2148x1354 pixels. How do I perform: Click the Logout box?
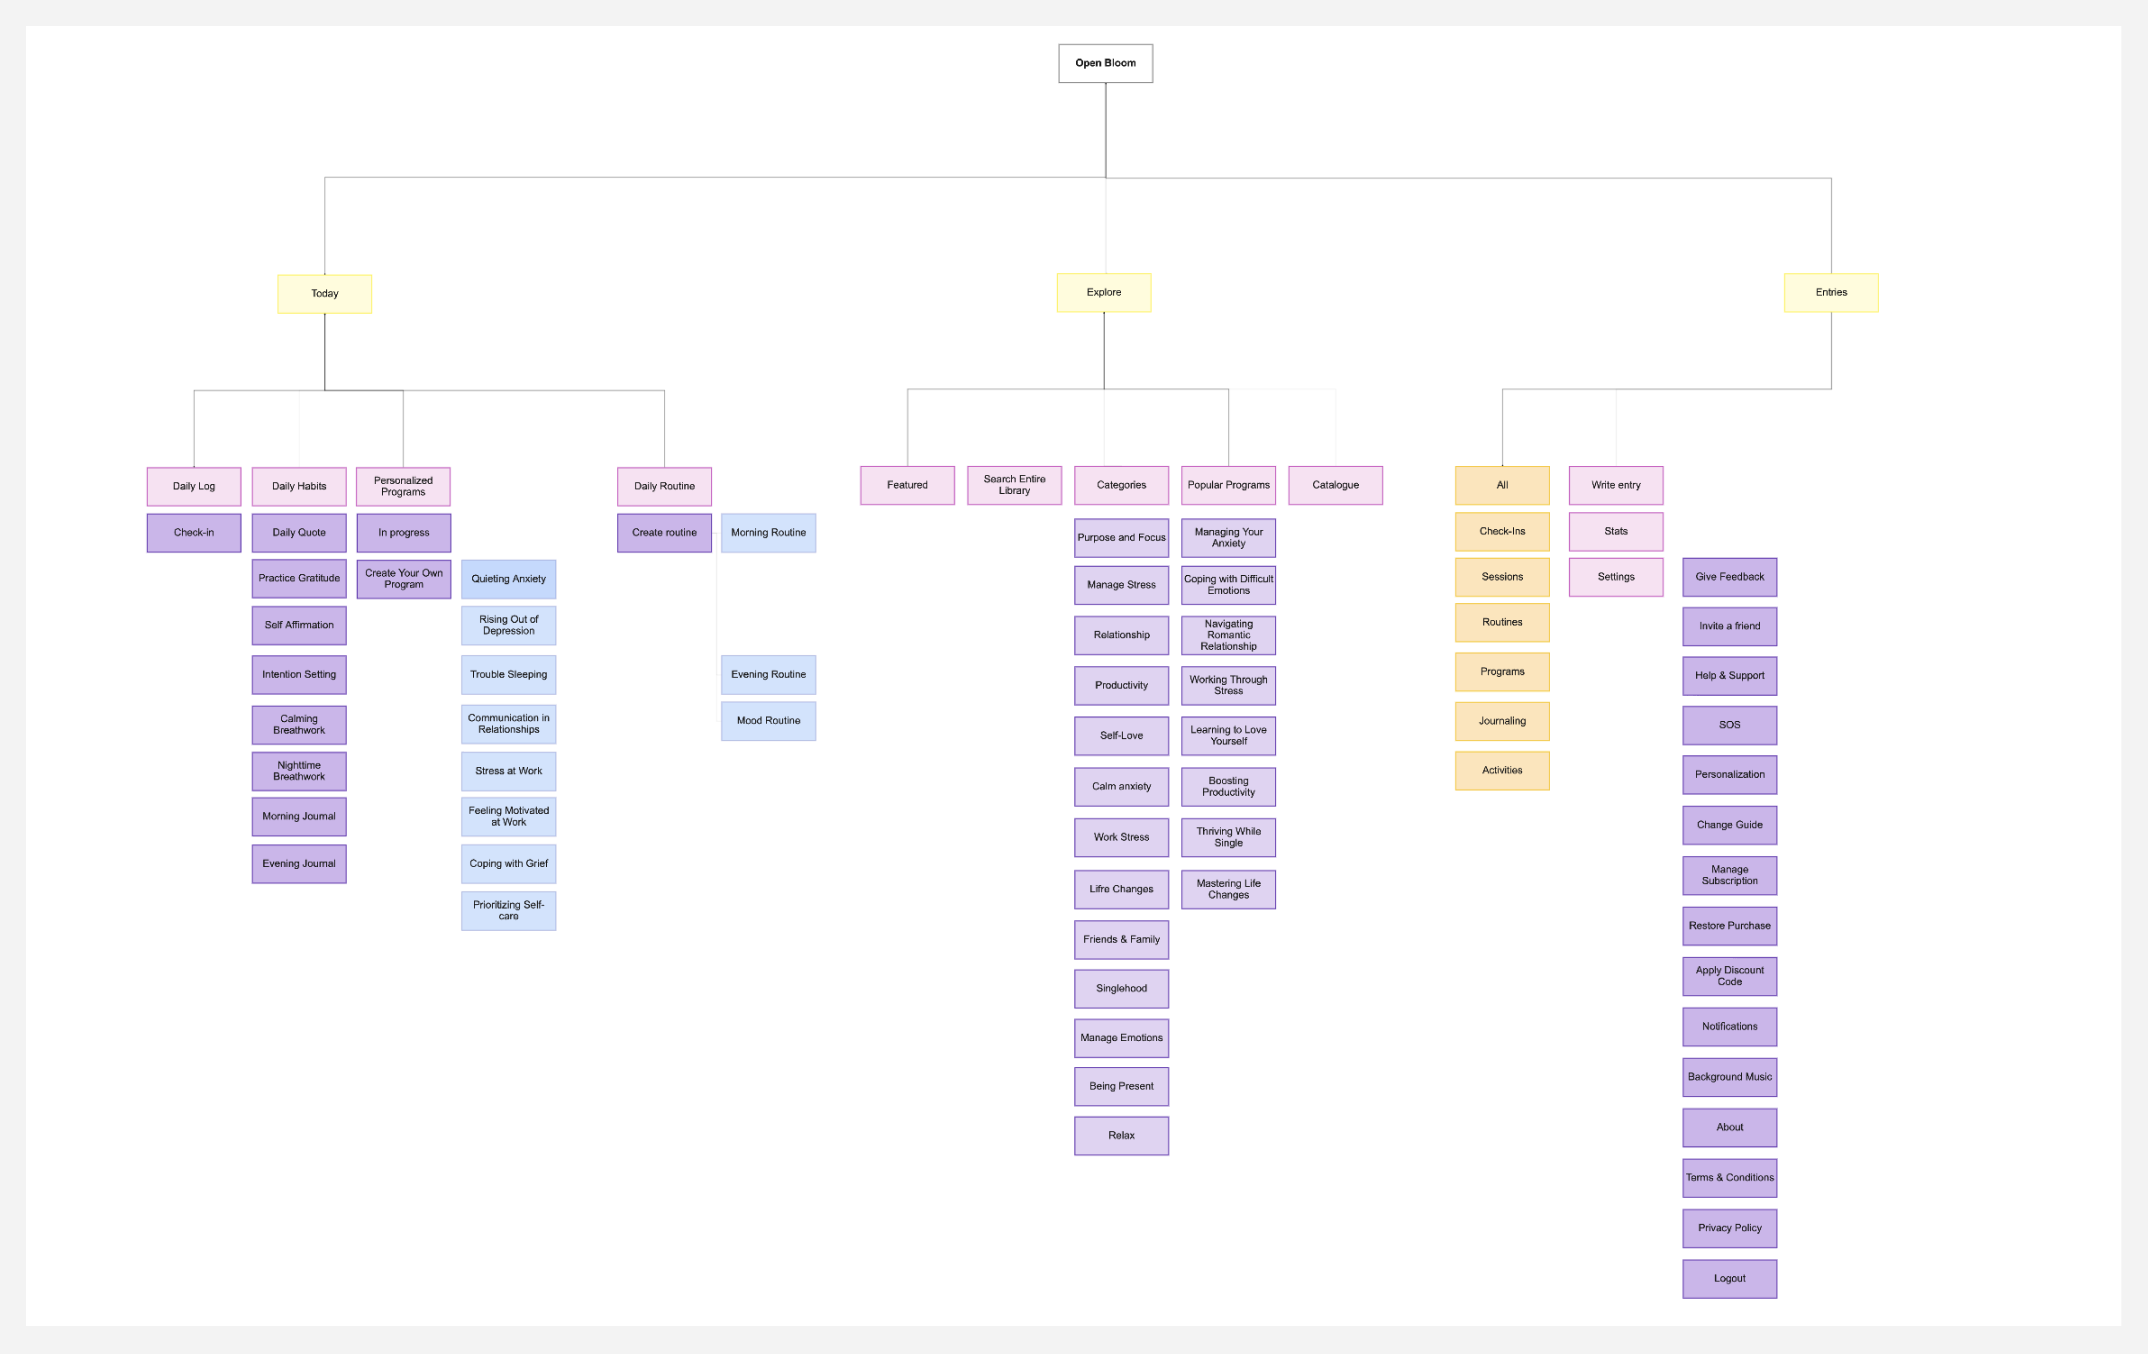coord(1729,1279)
